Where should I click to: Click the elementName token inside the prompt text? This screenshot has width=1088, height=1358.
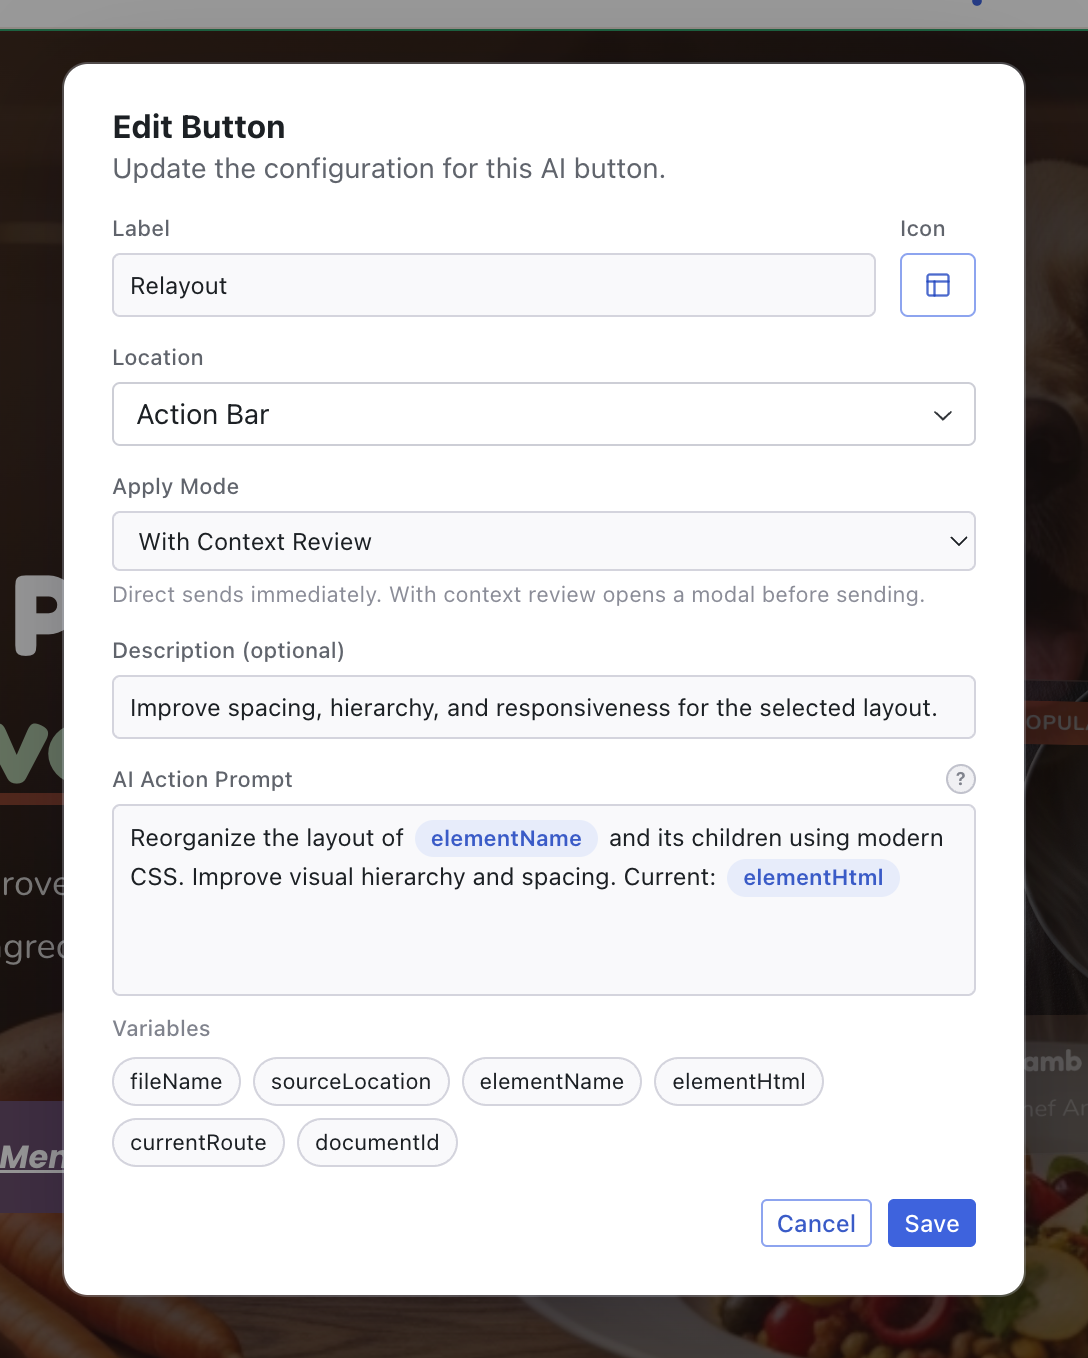click(506, 838)
